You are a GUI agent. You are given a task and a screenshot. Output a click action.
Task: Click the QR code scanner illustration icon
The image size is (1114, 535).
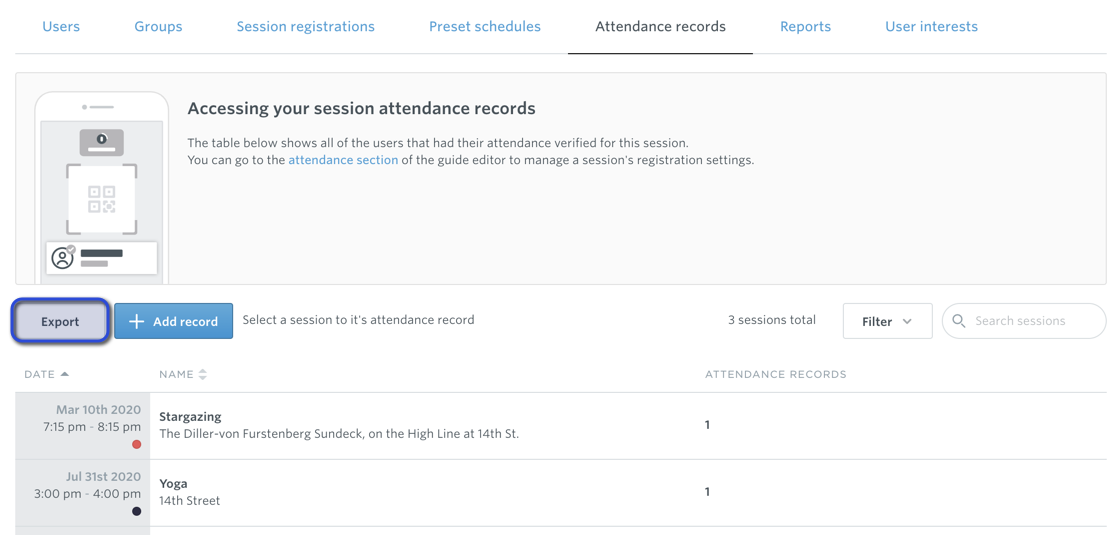coord(102,200)
